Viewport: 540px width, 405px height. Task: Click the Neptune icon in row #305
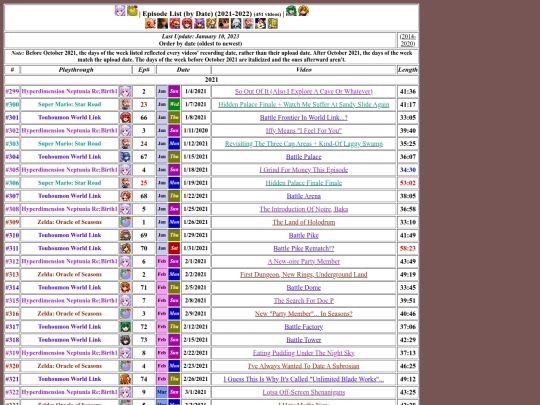pyautogui.click(x=125, y=170)
